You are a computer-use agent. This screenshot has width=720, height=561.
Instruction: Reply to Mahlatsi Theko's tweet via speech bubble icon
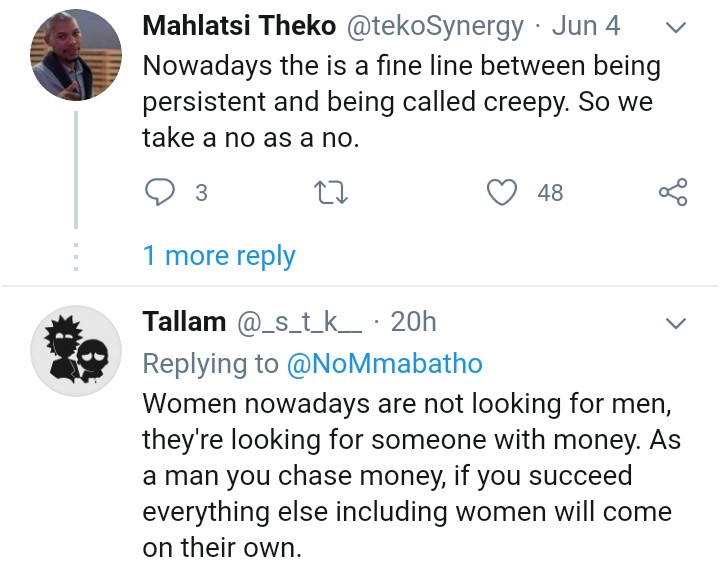tap(160, 192)
